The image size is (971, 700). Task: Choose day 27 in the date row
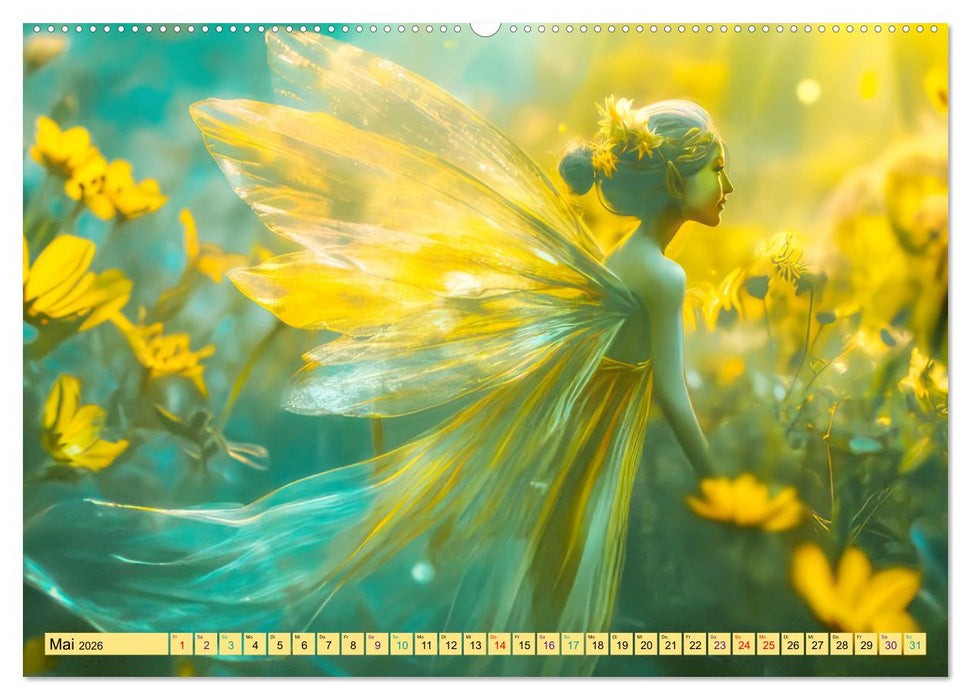point(817,645)
